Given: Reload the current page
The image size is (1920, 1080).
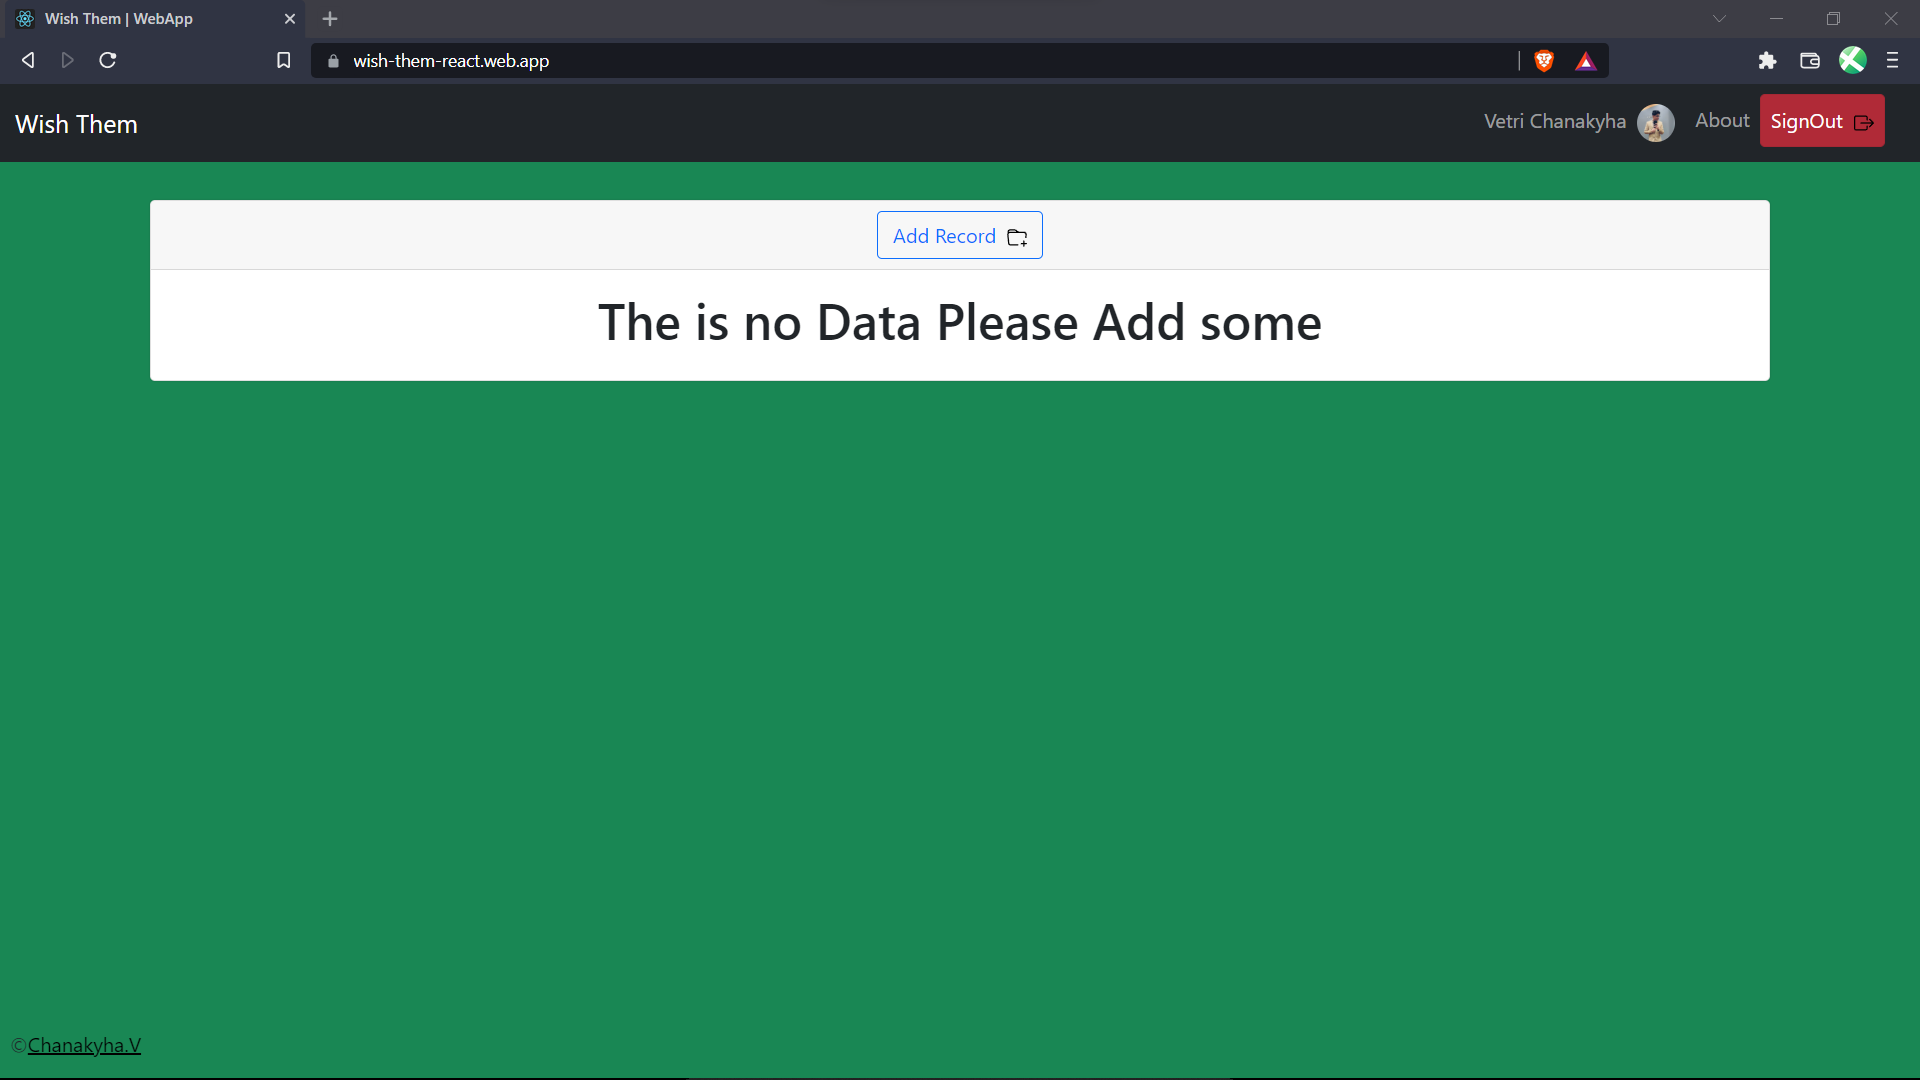Looking at the screenshot, I should tap(108, 61).
